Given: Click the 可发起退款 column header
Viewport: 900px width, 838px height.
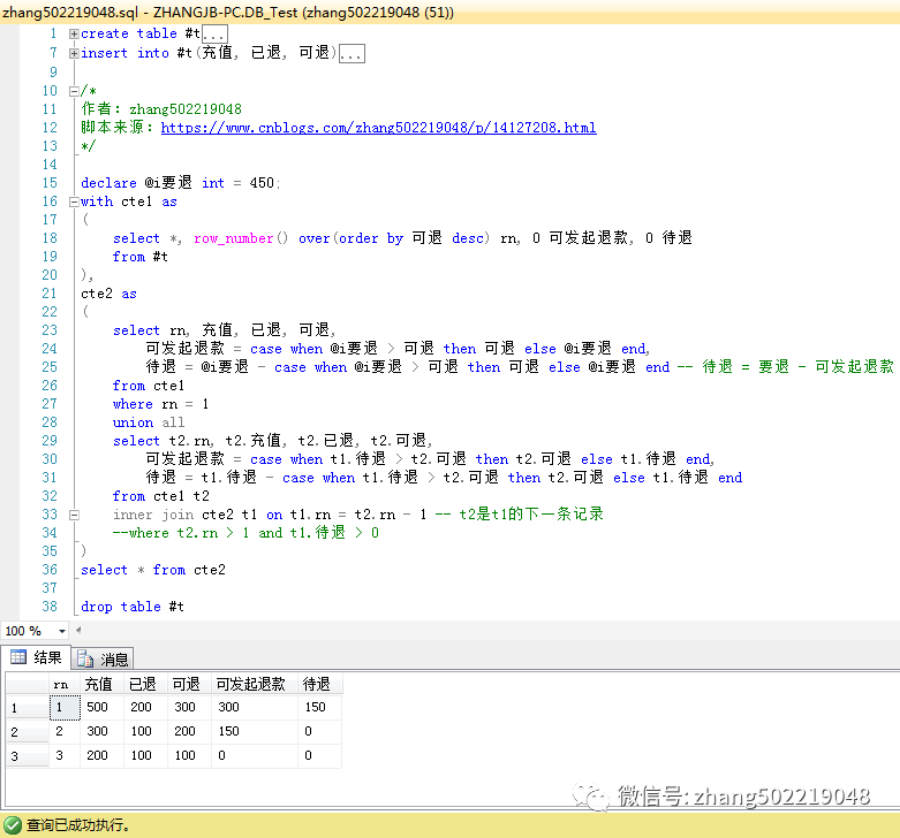Looking at the screenshot, I should coord(250,684).
